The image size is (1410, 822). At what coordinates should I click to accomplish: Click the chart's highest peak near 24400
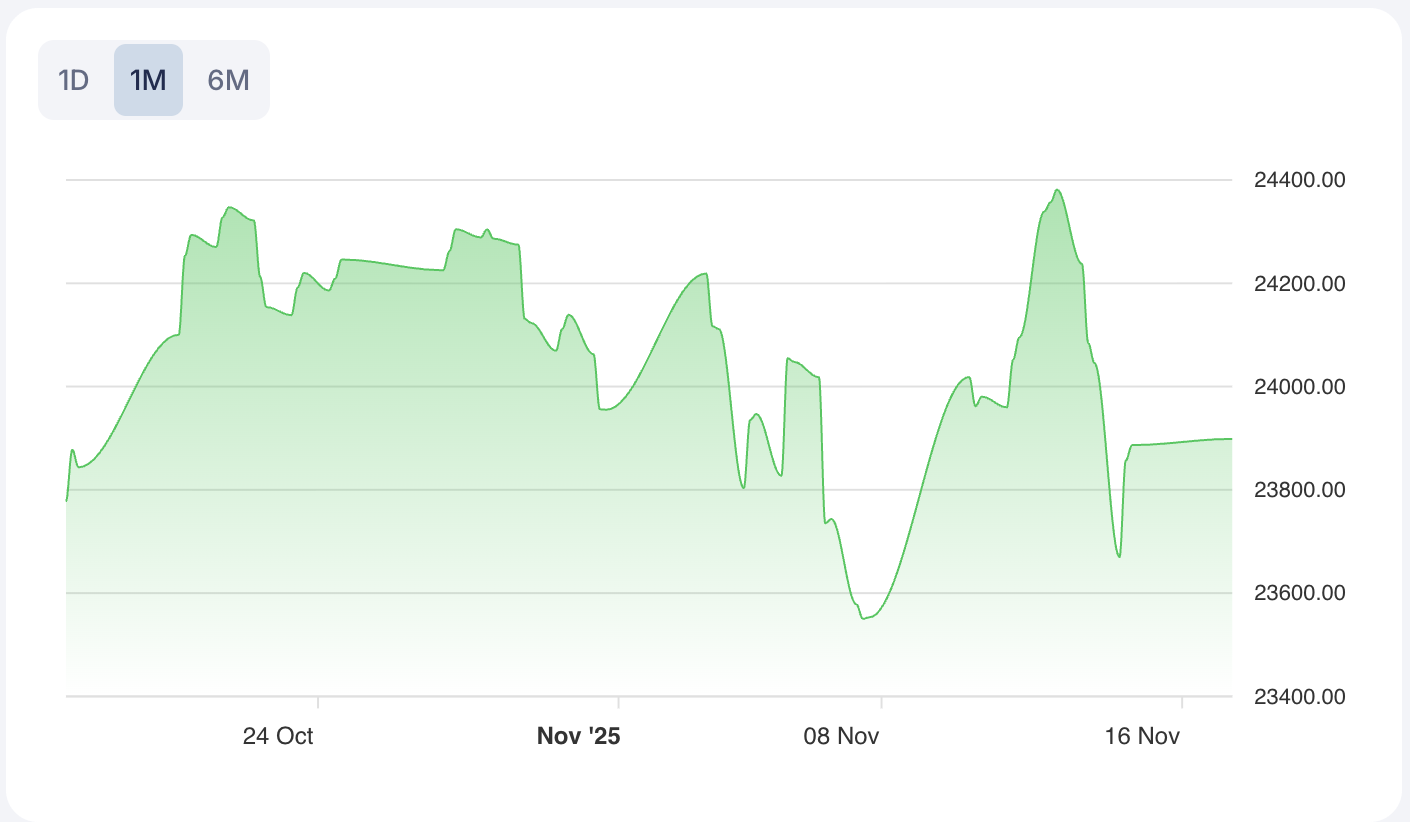click(x=1057, y=190)
